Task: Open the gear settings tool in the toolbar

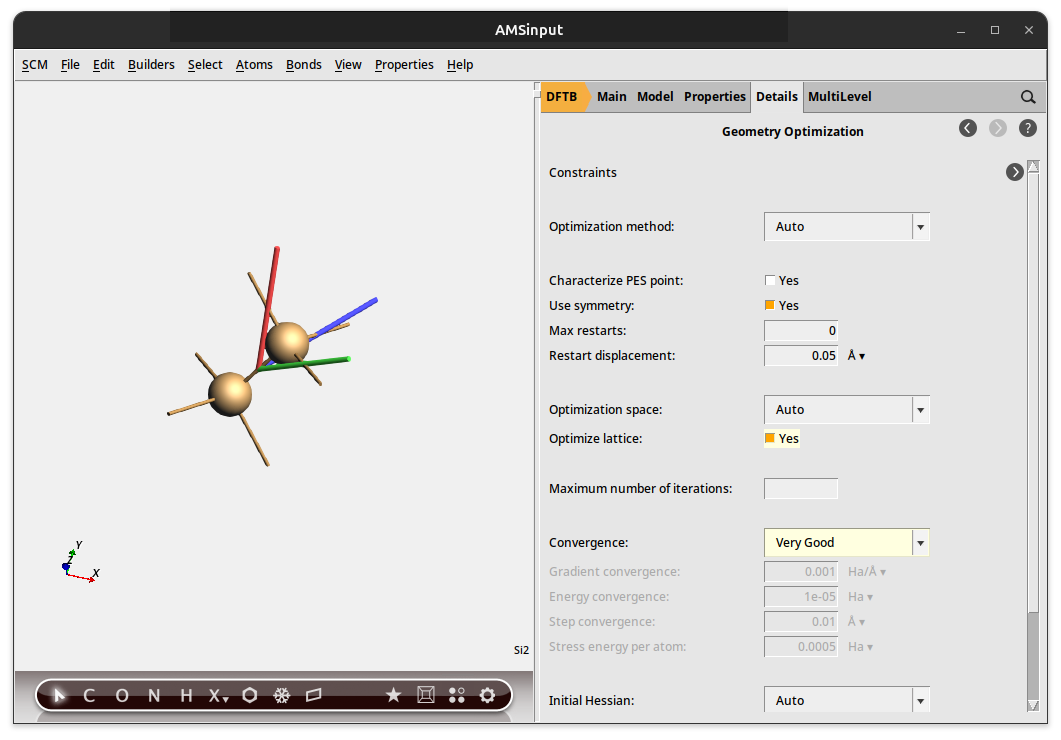Action: tap(487, 695)
